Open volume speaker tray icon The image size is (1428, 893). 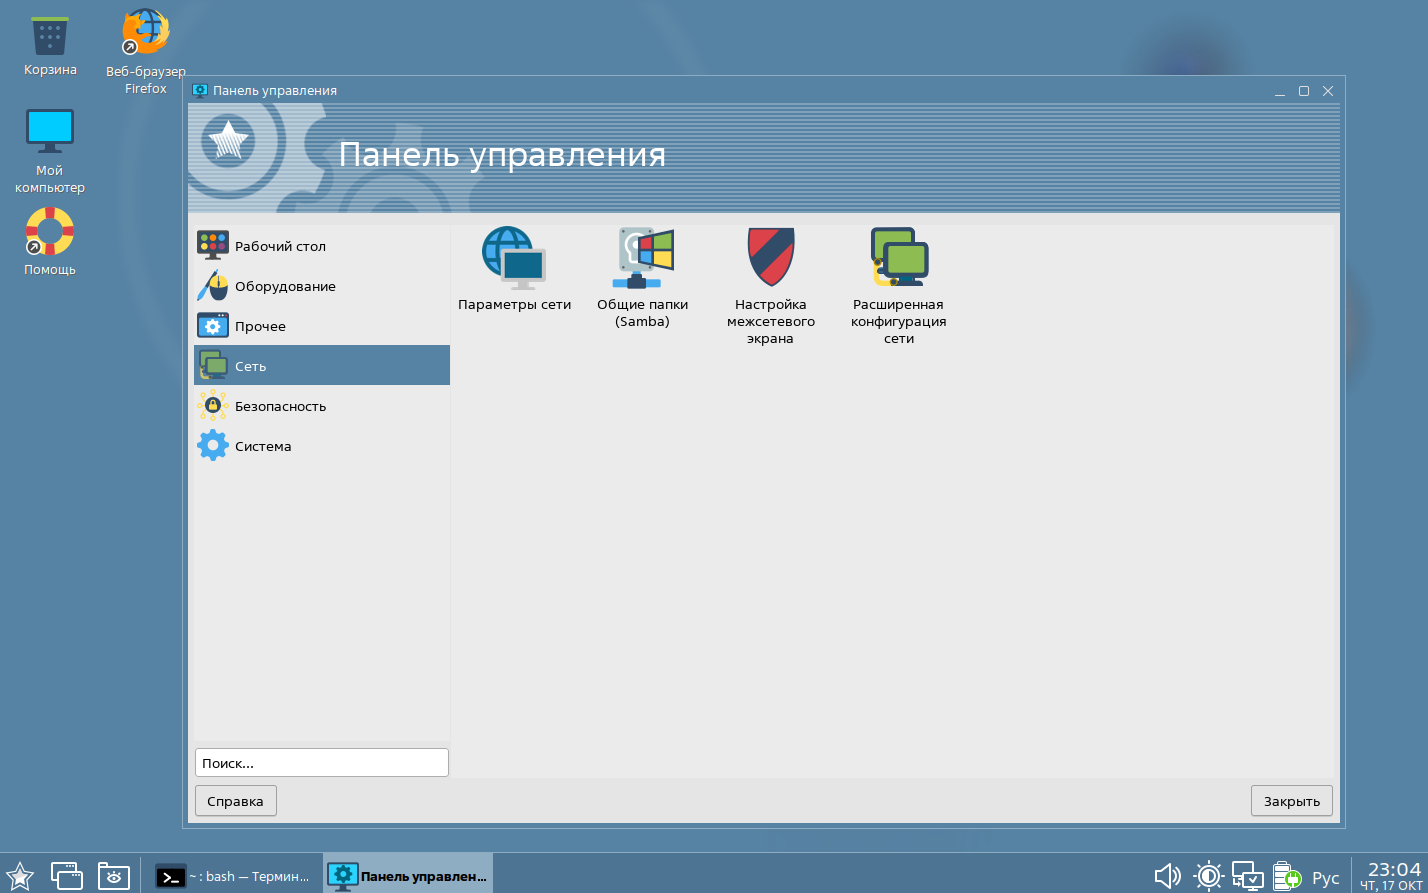(1168, 877)
